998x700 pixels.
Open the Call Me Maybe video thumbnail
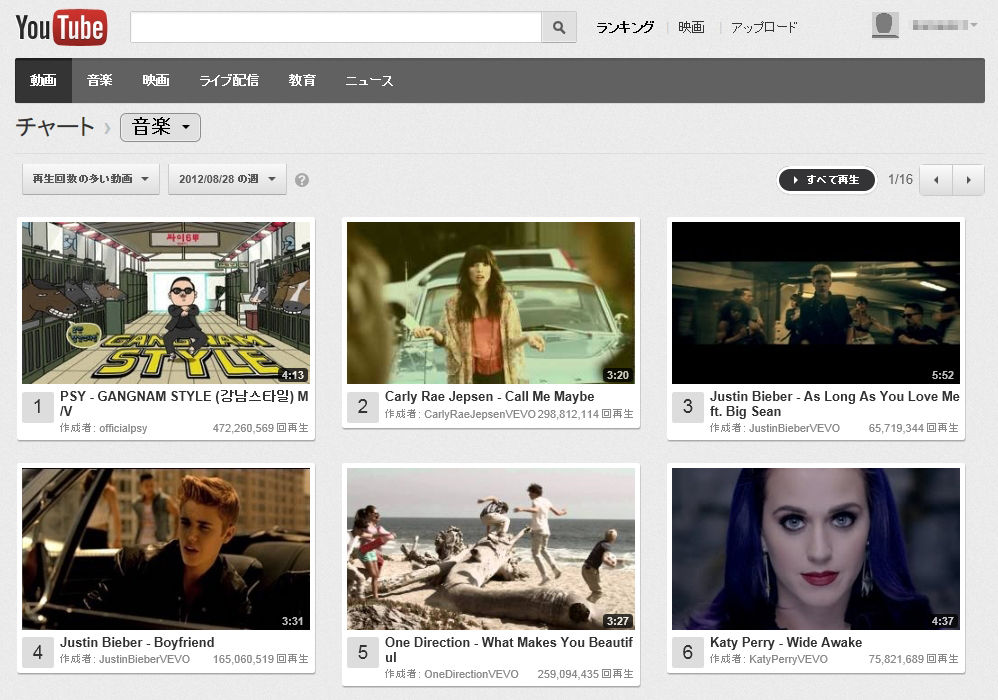[x=491, y=303]
